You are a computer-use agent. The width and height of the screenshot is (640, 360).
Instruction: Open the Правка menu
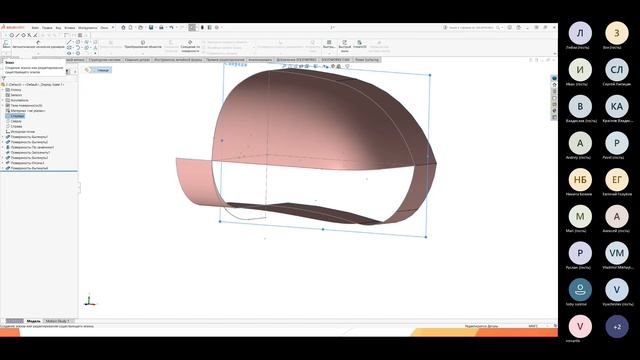(47, 28)
